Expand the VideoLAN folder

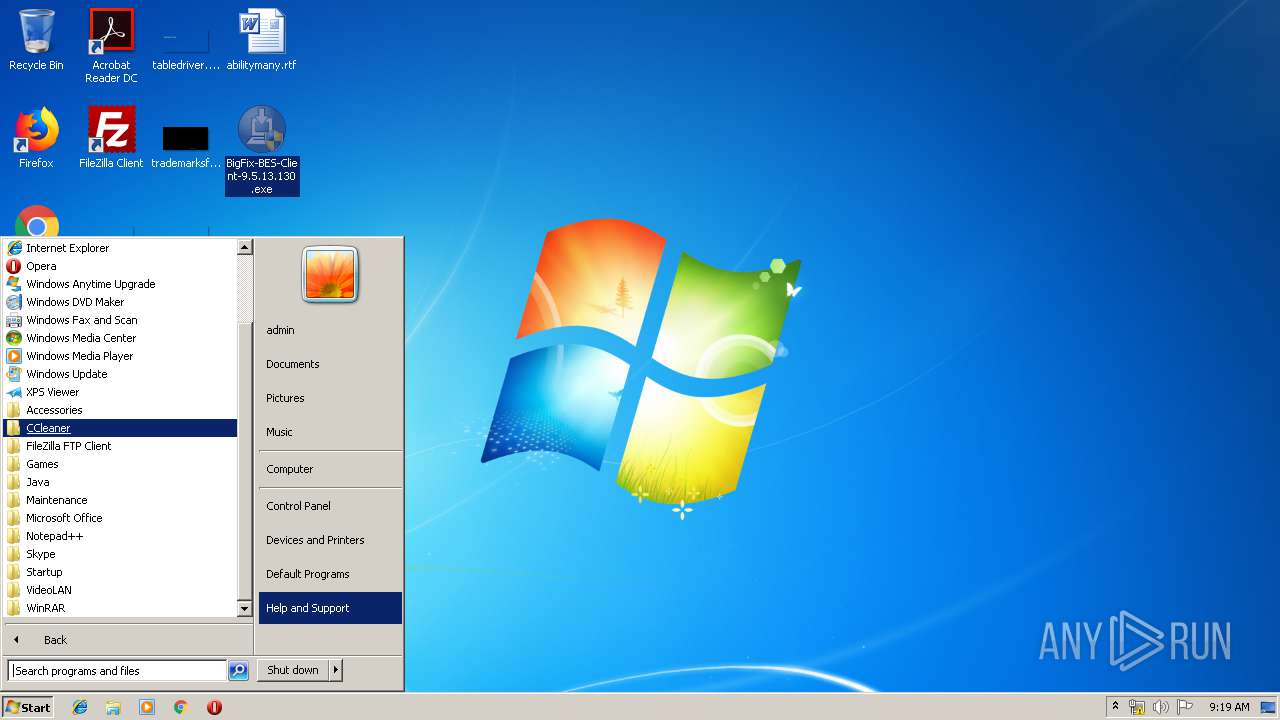pyautogui.click(x=120, y=590)
